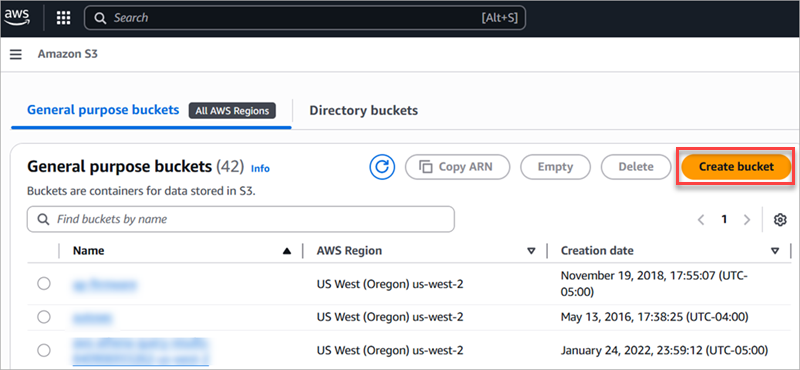800x370 pixels.
Task: Select radio for January 24, 2022 bucket
Action: [x=44, y=350]
